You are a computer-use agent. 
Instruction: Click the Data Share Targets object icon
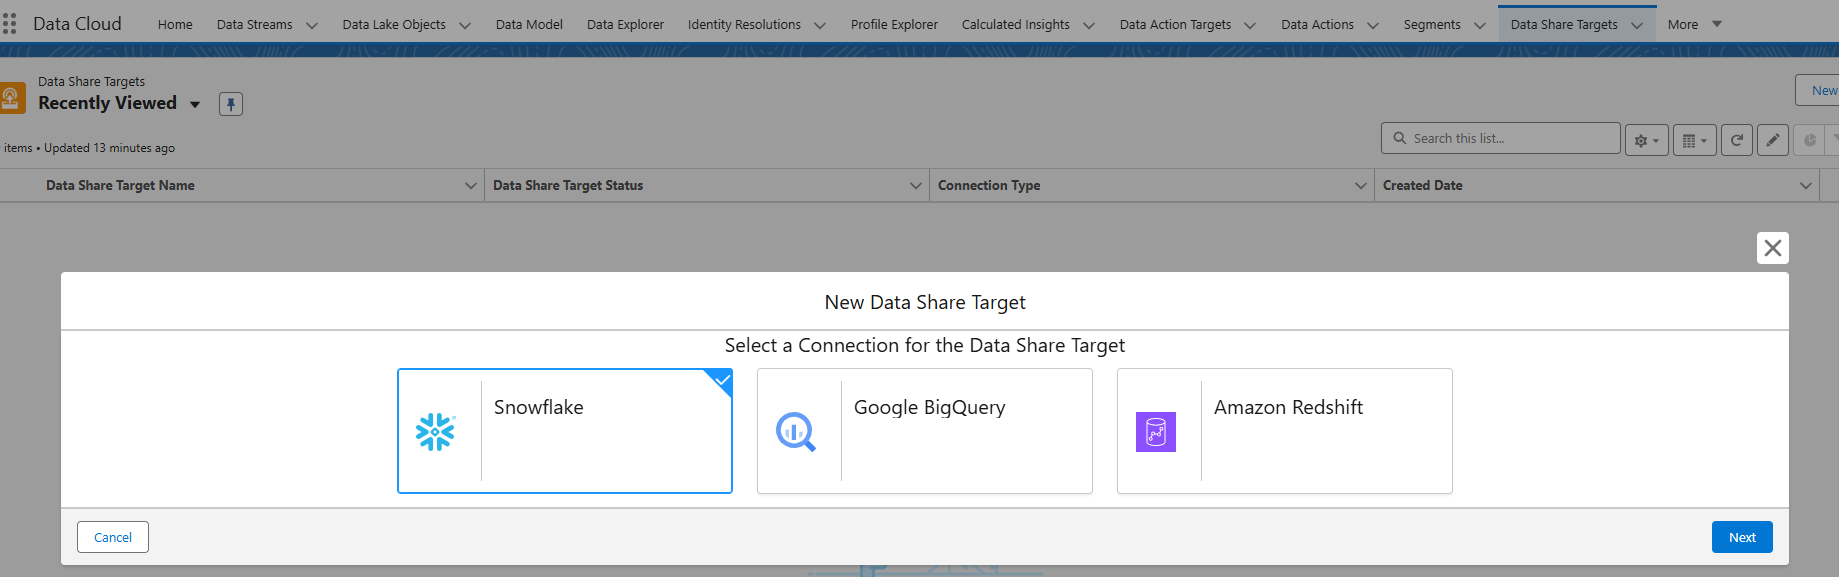[11, 97]
